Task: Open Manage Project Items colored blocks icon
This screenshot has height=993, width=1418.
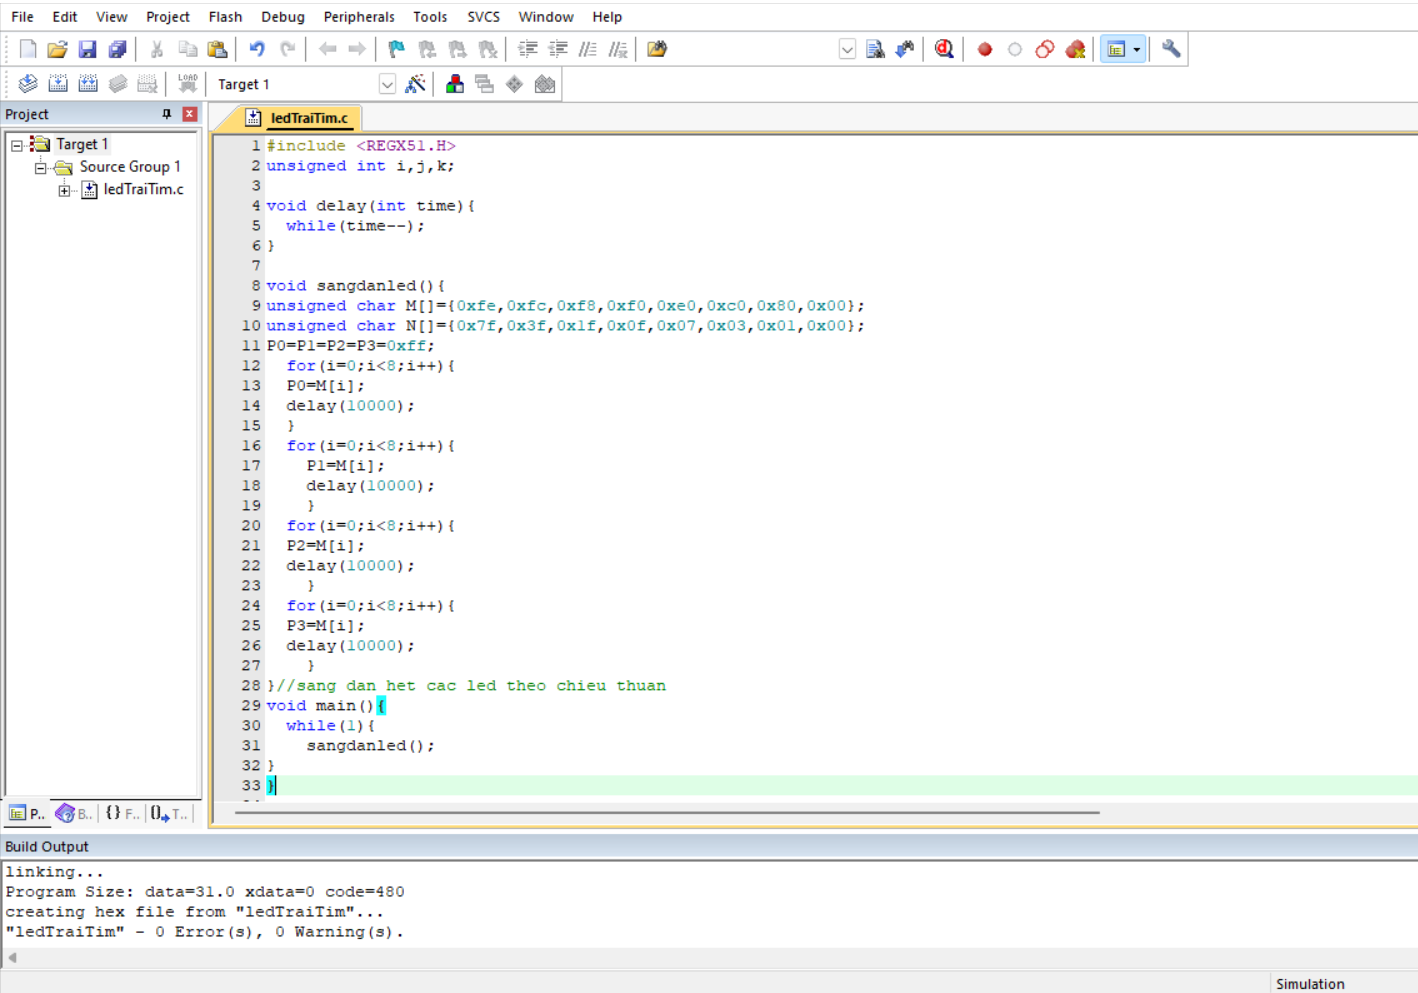Action: tap(455, 84)
